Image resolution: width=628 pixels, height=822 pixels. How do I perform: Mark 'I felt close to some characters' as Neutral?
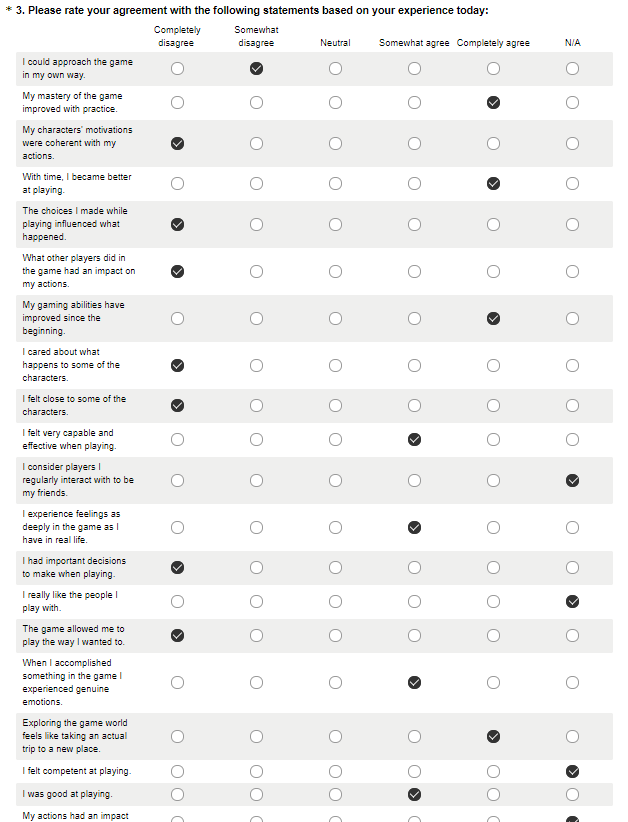click(335, 405)
